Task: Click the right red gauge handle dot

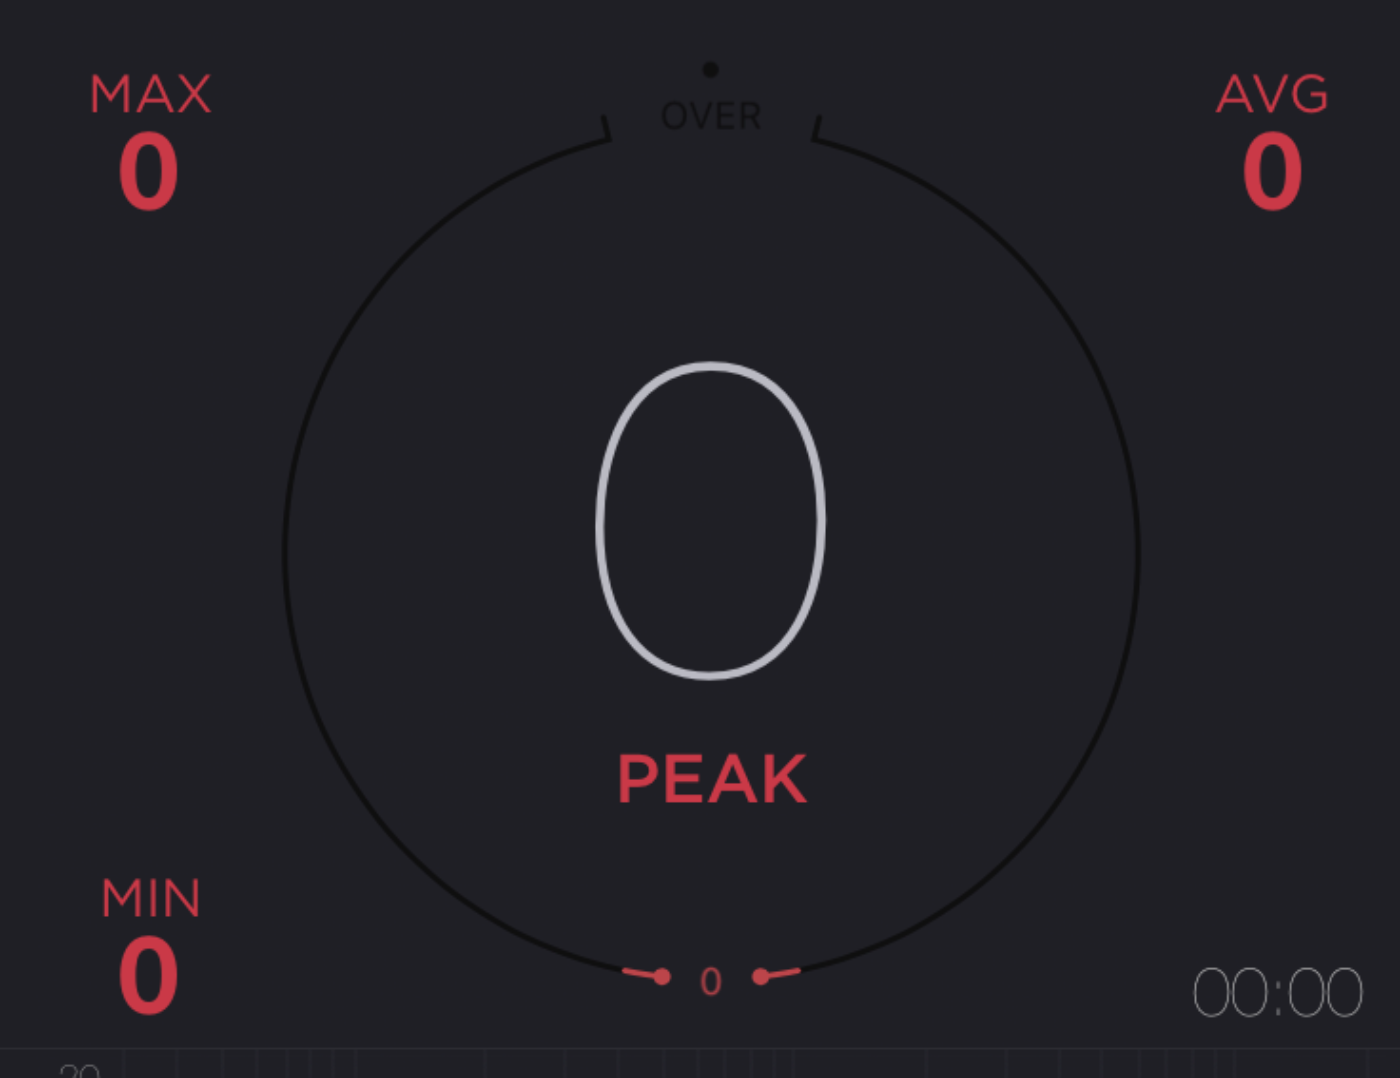Action: [x=761, y=976]
